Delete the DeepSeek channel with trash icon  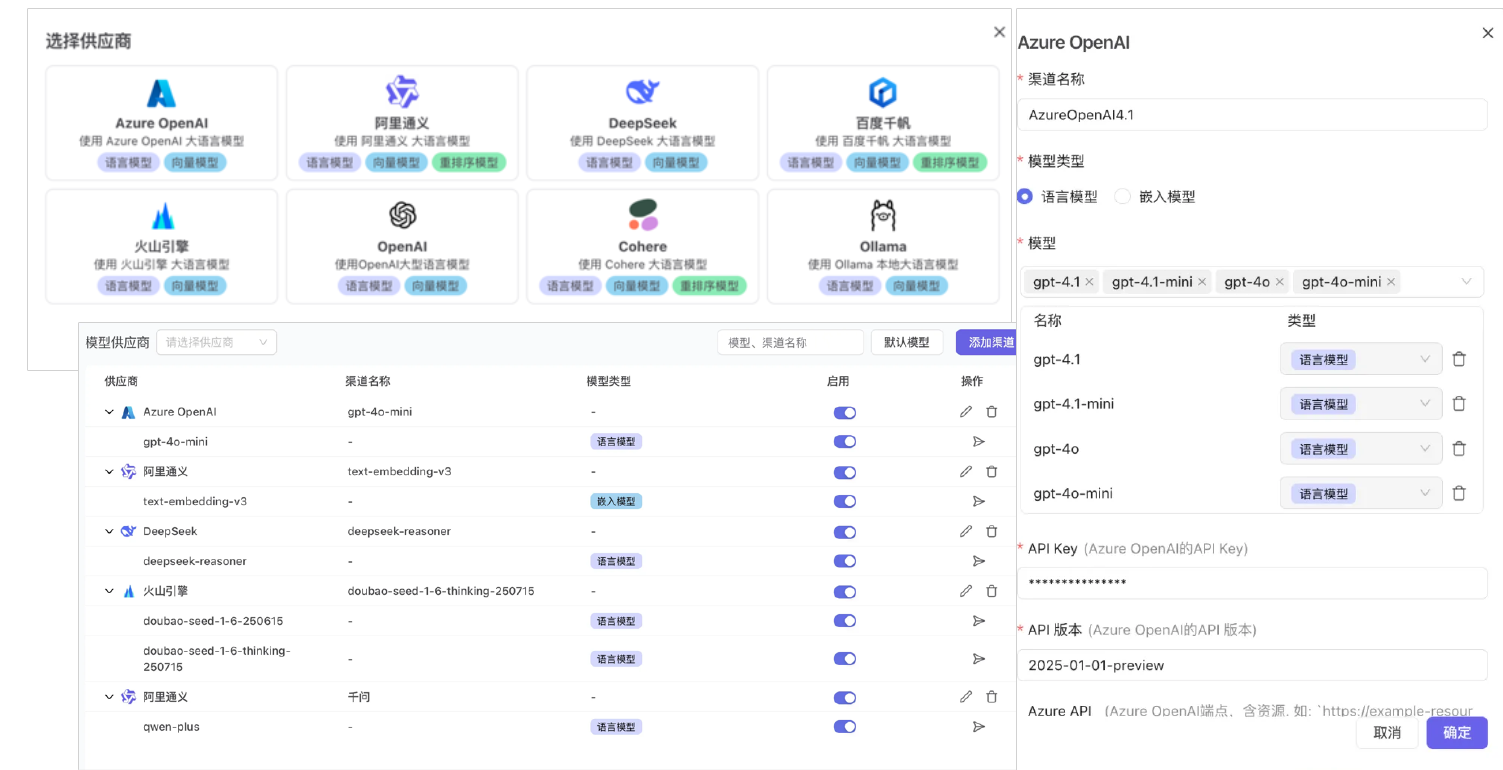click(x=991, y=532)
